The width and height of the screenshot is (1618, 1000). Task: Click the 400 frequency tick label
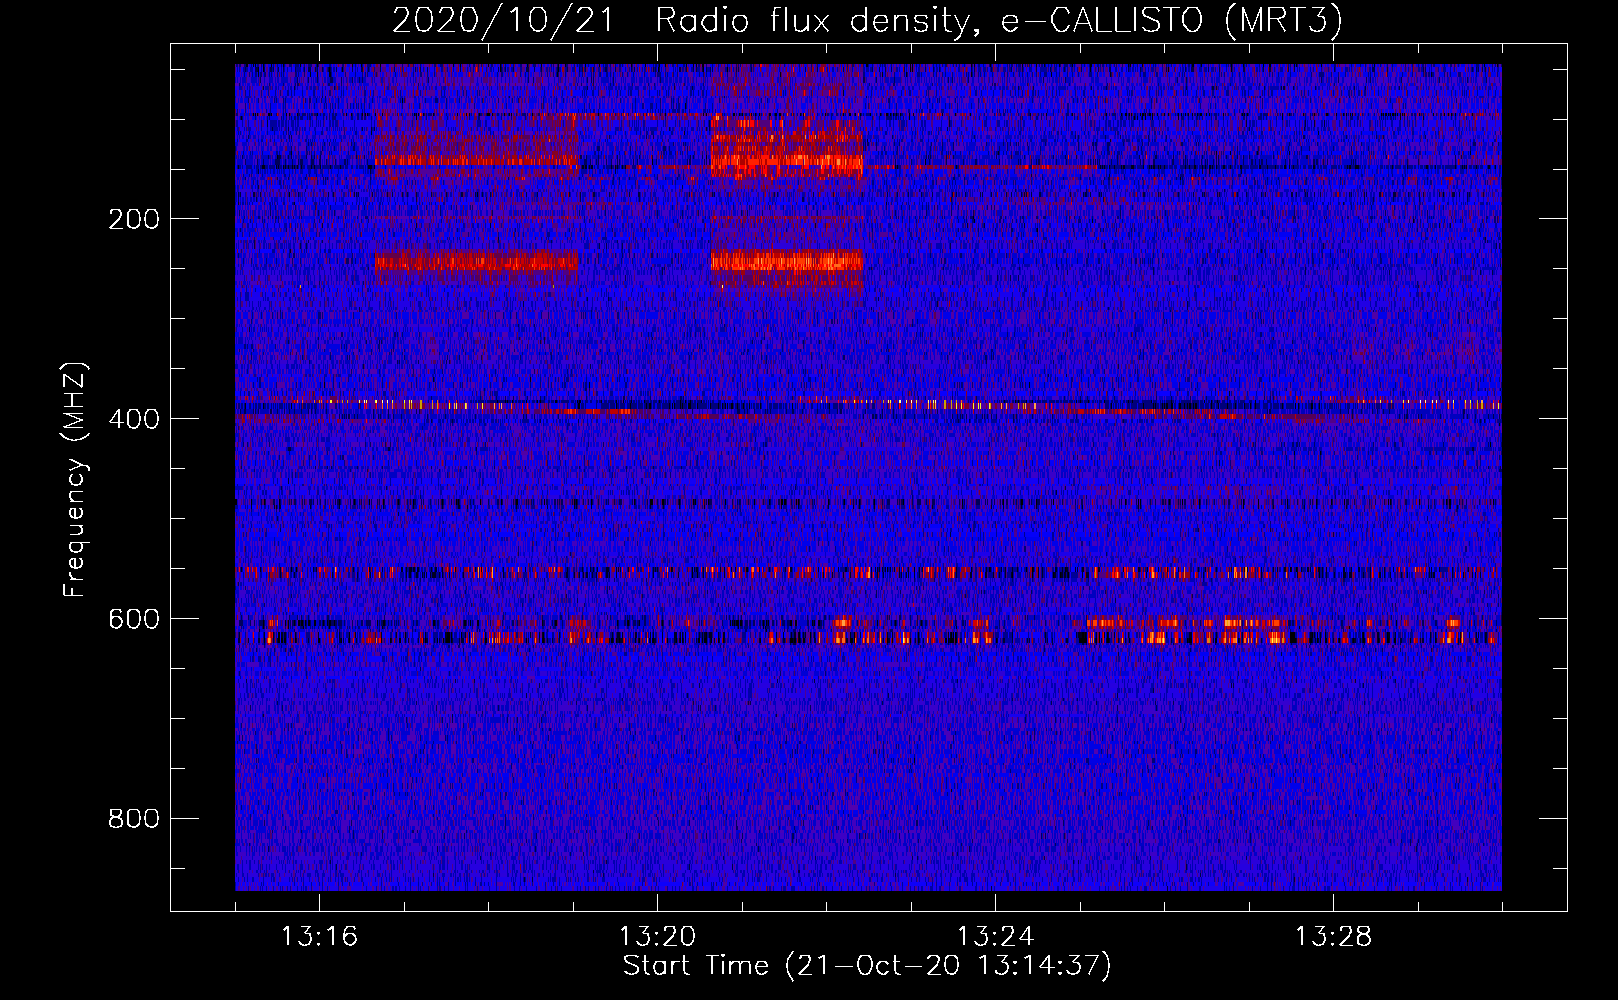pyautogui.click(x=134, y=419)
